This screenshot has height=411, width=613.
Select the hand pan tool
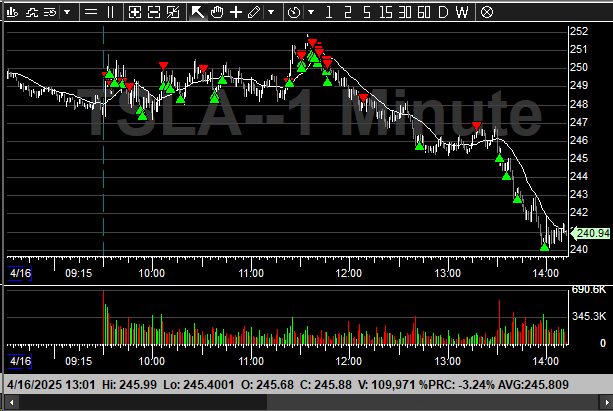pos(217,13)
